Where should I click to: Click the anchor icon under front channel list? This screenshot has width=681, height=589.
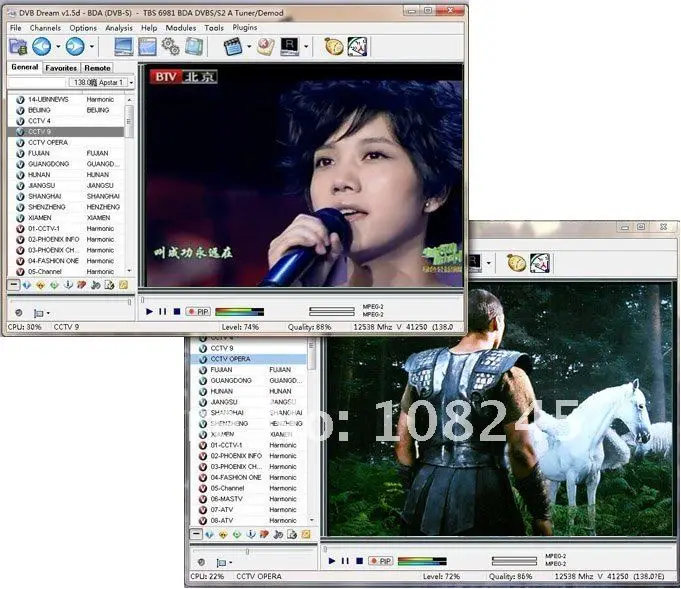tap(68, 285)
